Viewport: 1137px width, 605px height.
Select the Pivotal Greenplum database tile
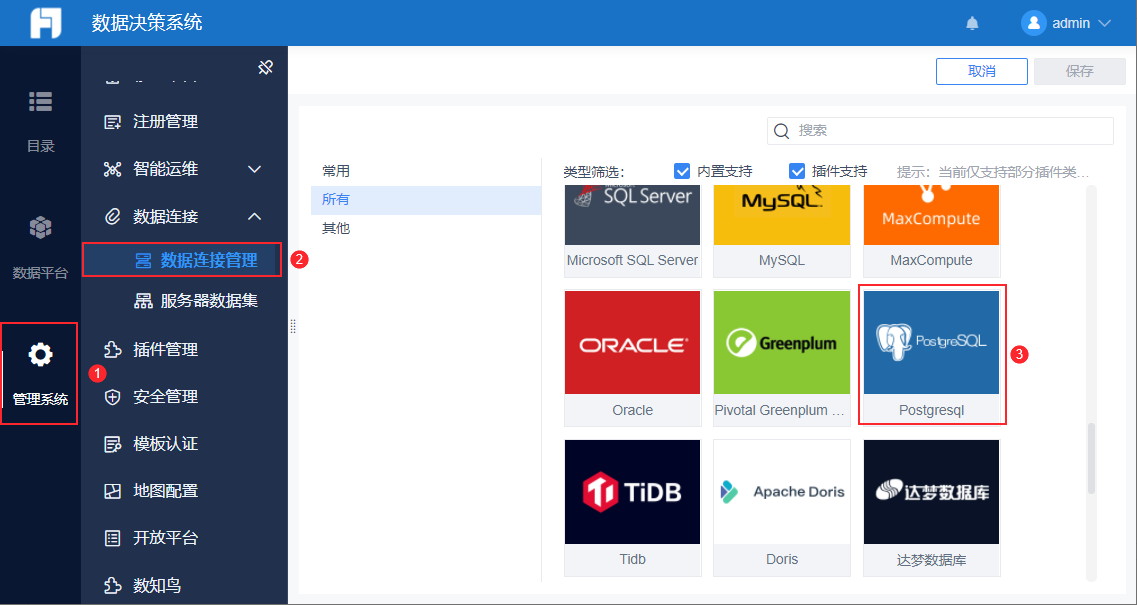782,358
